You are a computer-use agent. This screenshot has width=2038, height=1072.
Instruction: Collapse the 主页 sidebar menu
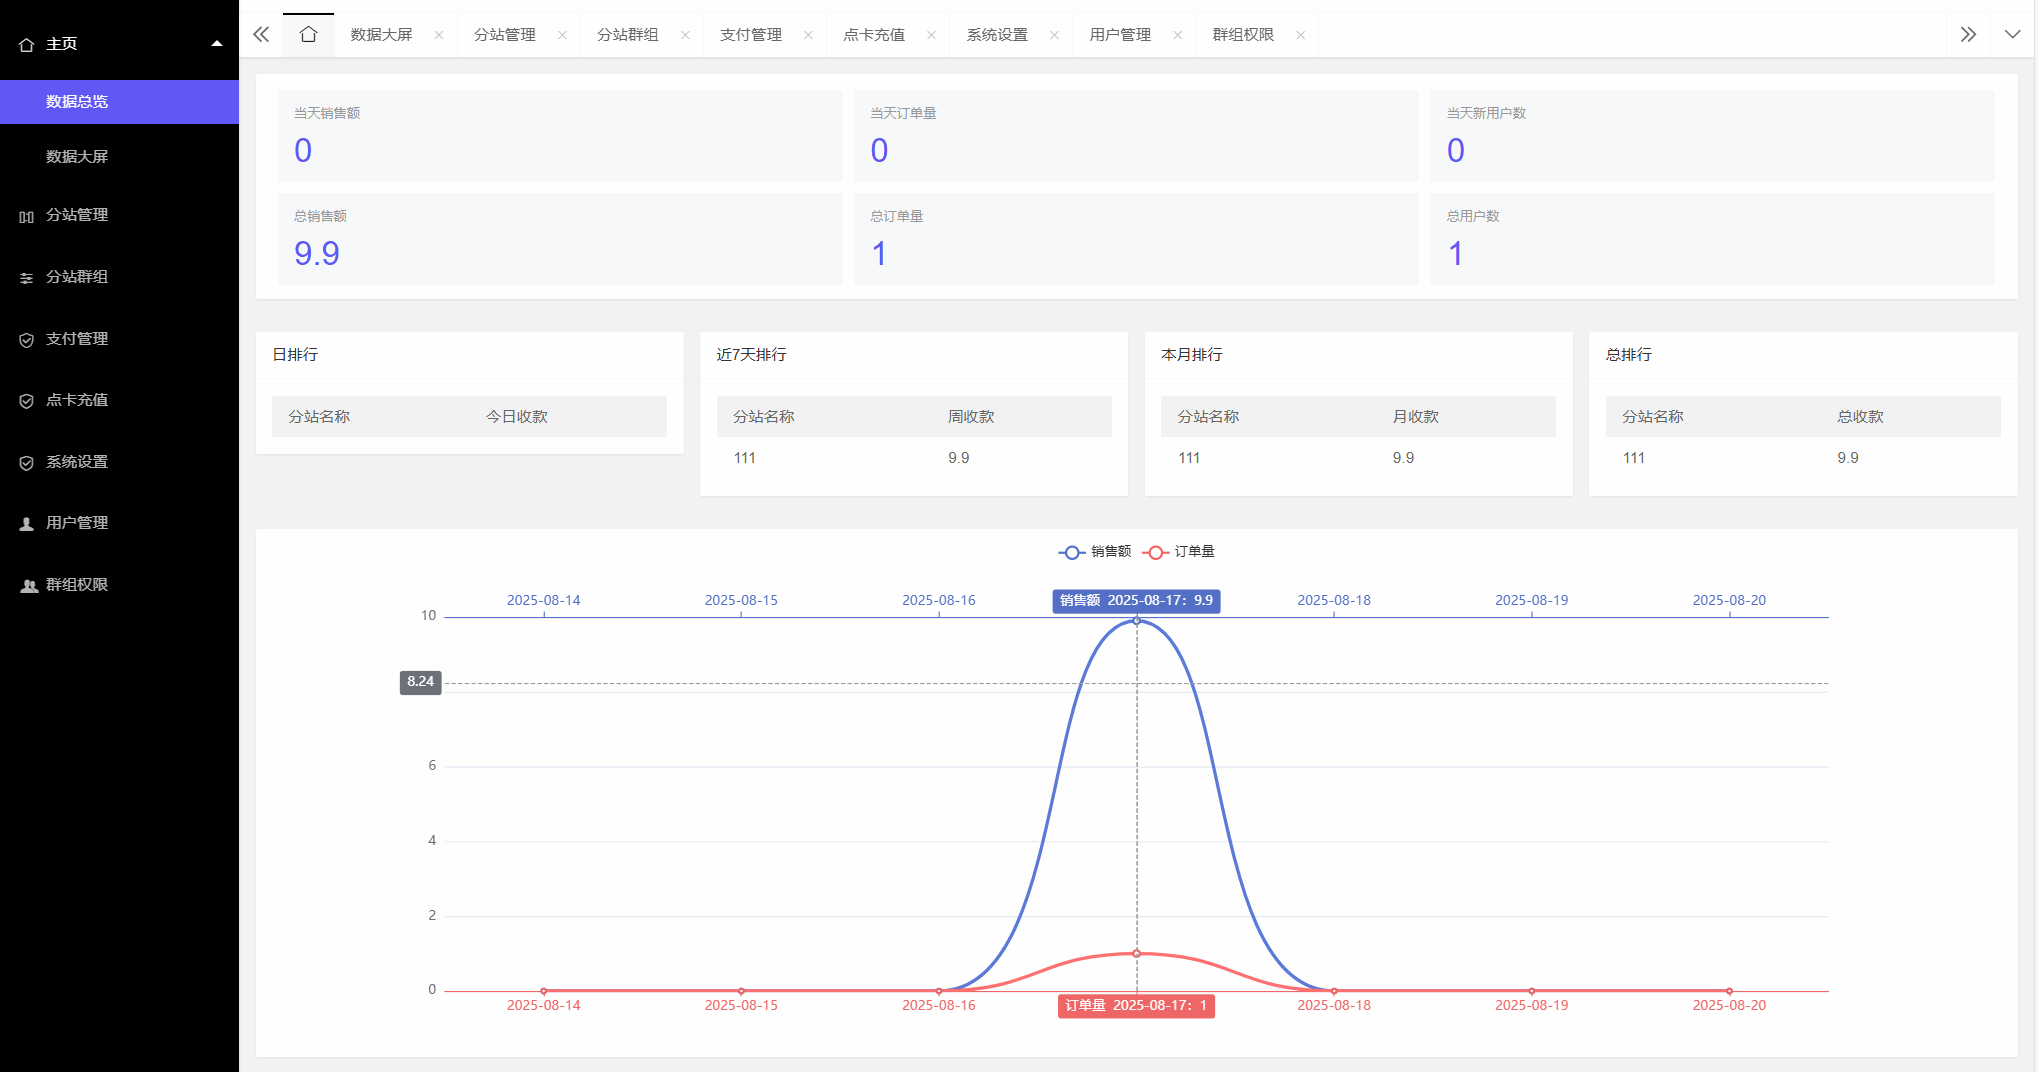click(216, 44)
